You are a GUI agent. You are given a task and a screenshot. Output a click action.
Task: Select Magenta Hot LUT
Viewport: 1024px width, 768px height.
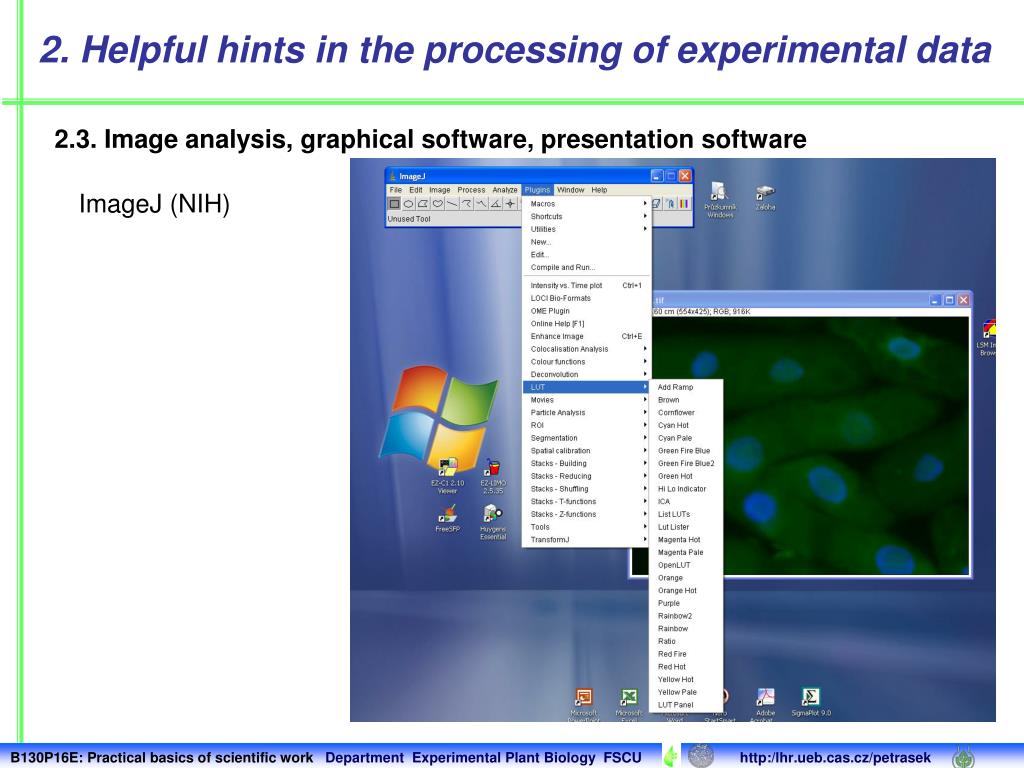point(688,540)
